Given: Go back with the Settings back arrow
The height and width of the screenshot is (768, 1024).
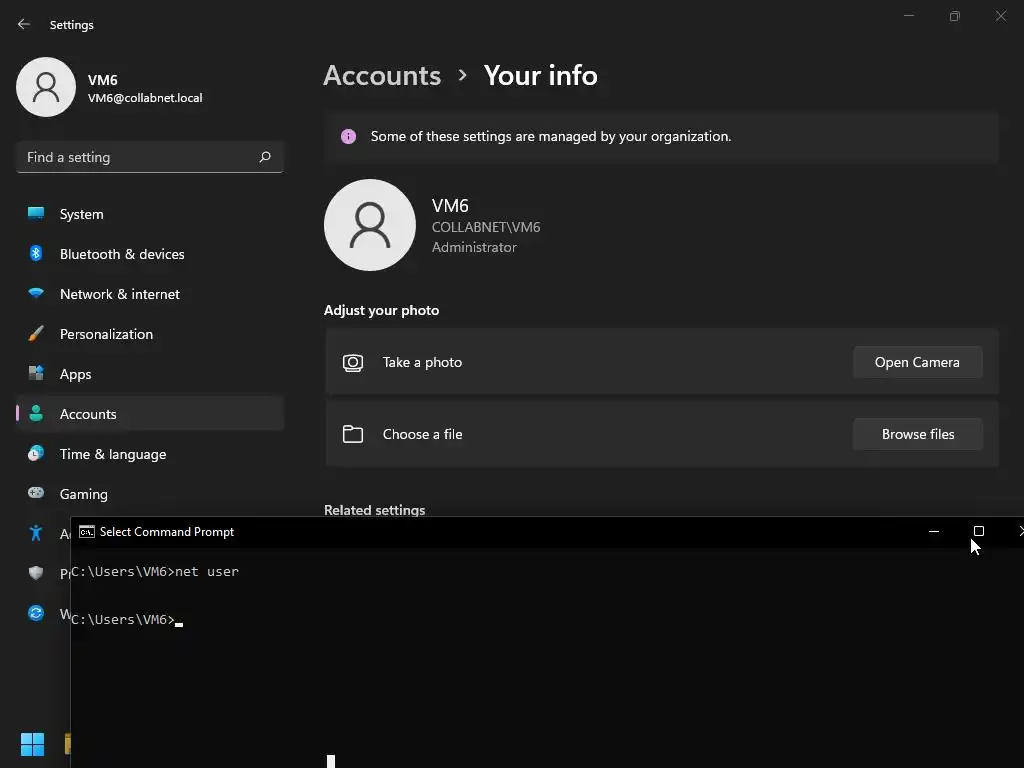Looking at the screenshot, I should (24, 24).
